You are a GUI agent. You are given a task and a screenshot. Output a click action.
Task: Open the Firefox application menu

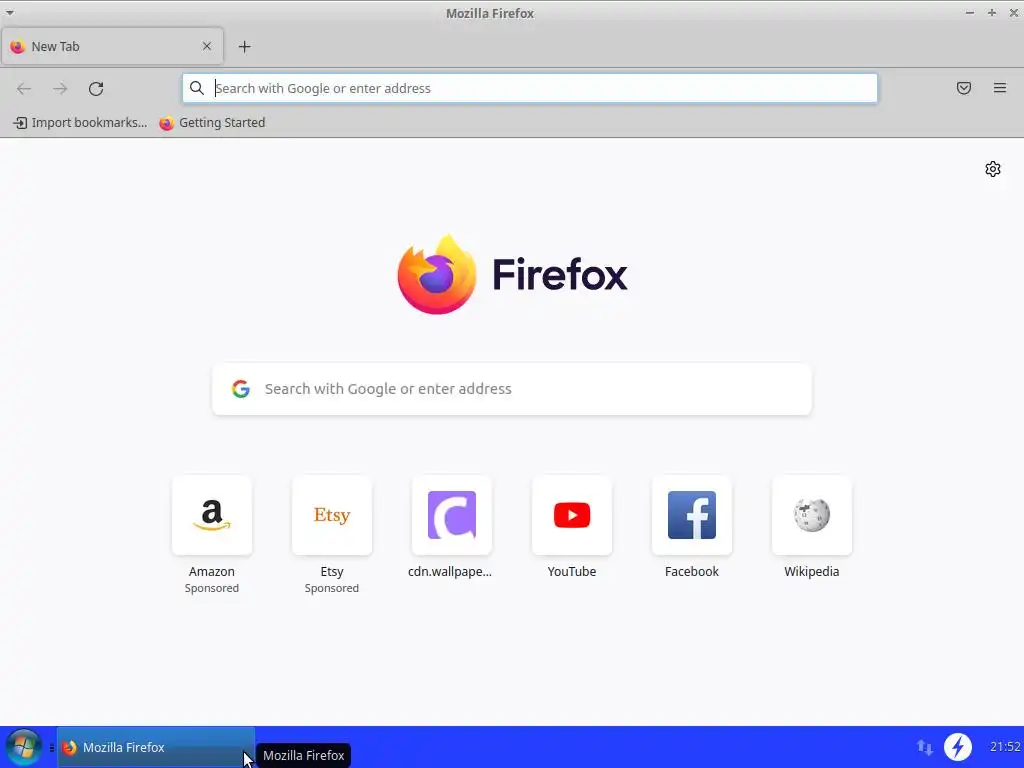[1000, 88]
